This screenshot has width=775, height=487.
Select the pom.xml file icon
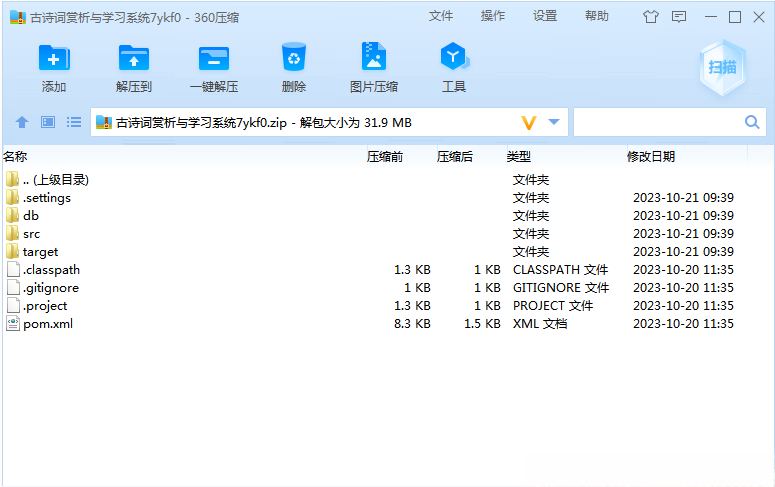click(x=13, y=323)
